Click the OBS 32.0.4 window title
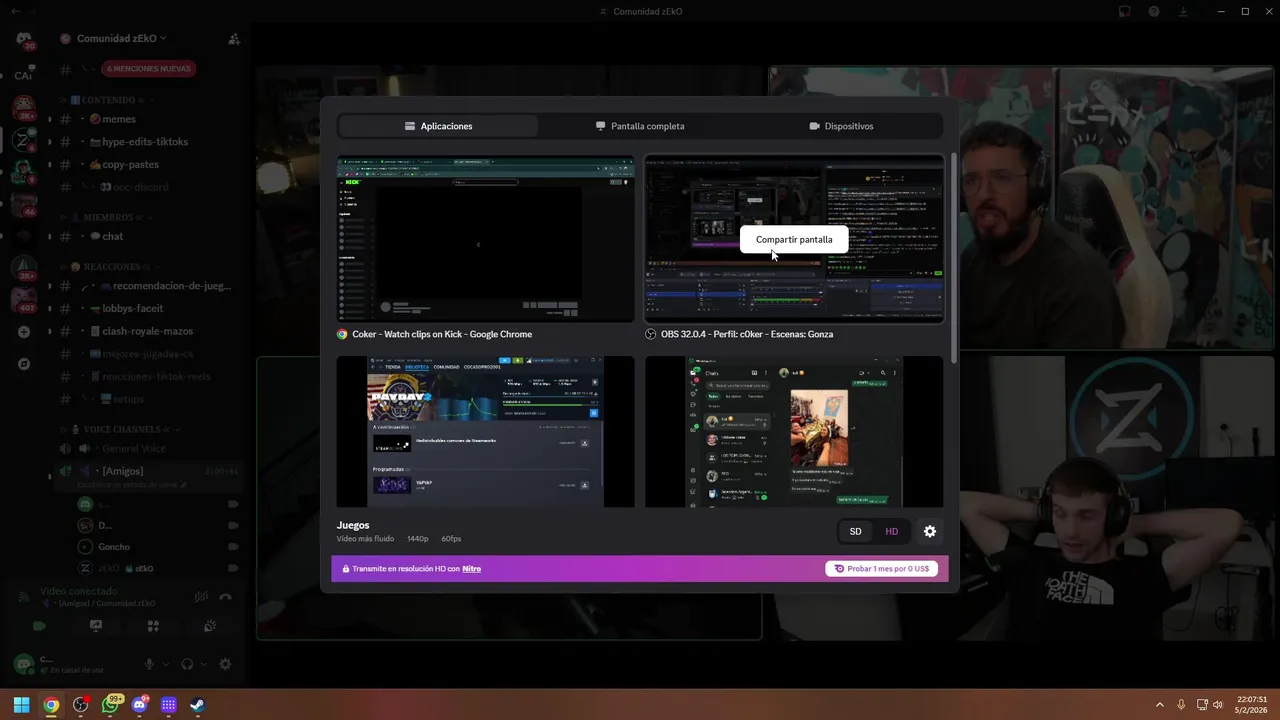The width and height of the screenshot is (1280, 720). pos(747,334)
